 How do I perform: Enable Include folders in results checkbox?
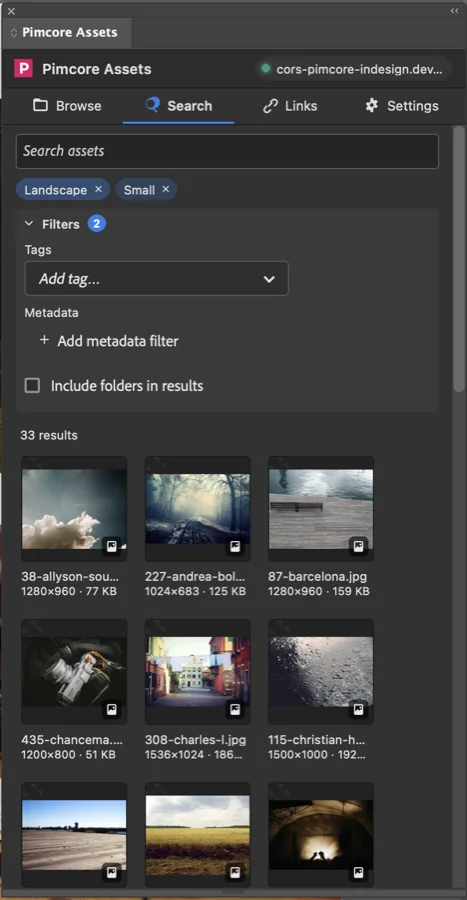click(32, 386)
